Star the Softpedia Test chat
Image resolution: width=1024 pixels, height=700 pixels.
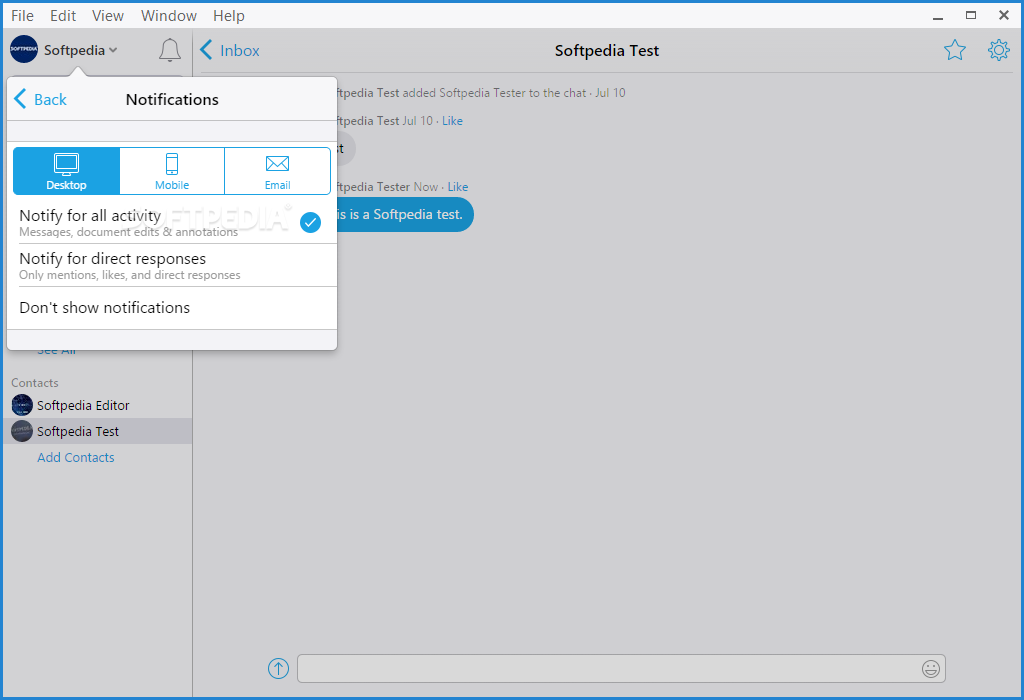click(954, 50)
